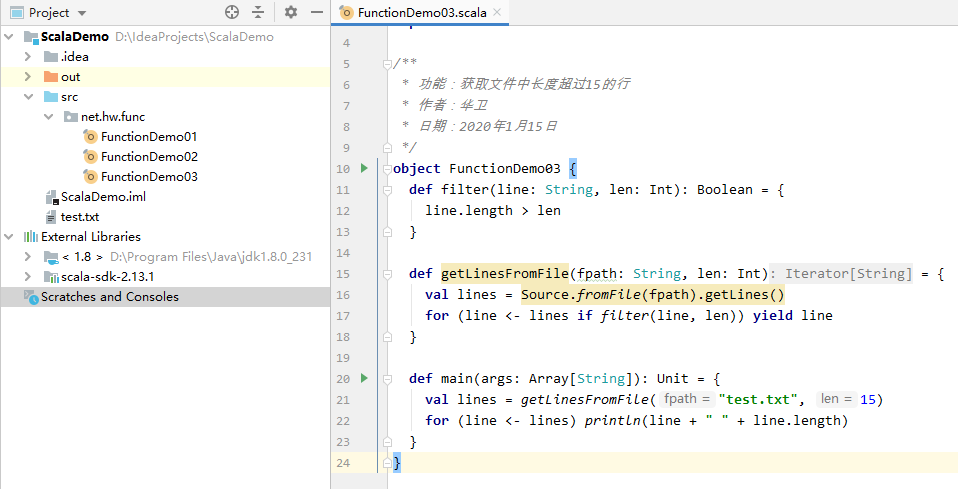Viewport: 958px width, 489px height.
Task: Fold the filter method at line 11
Action: coord(387,190)
